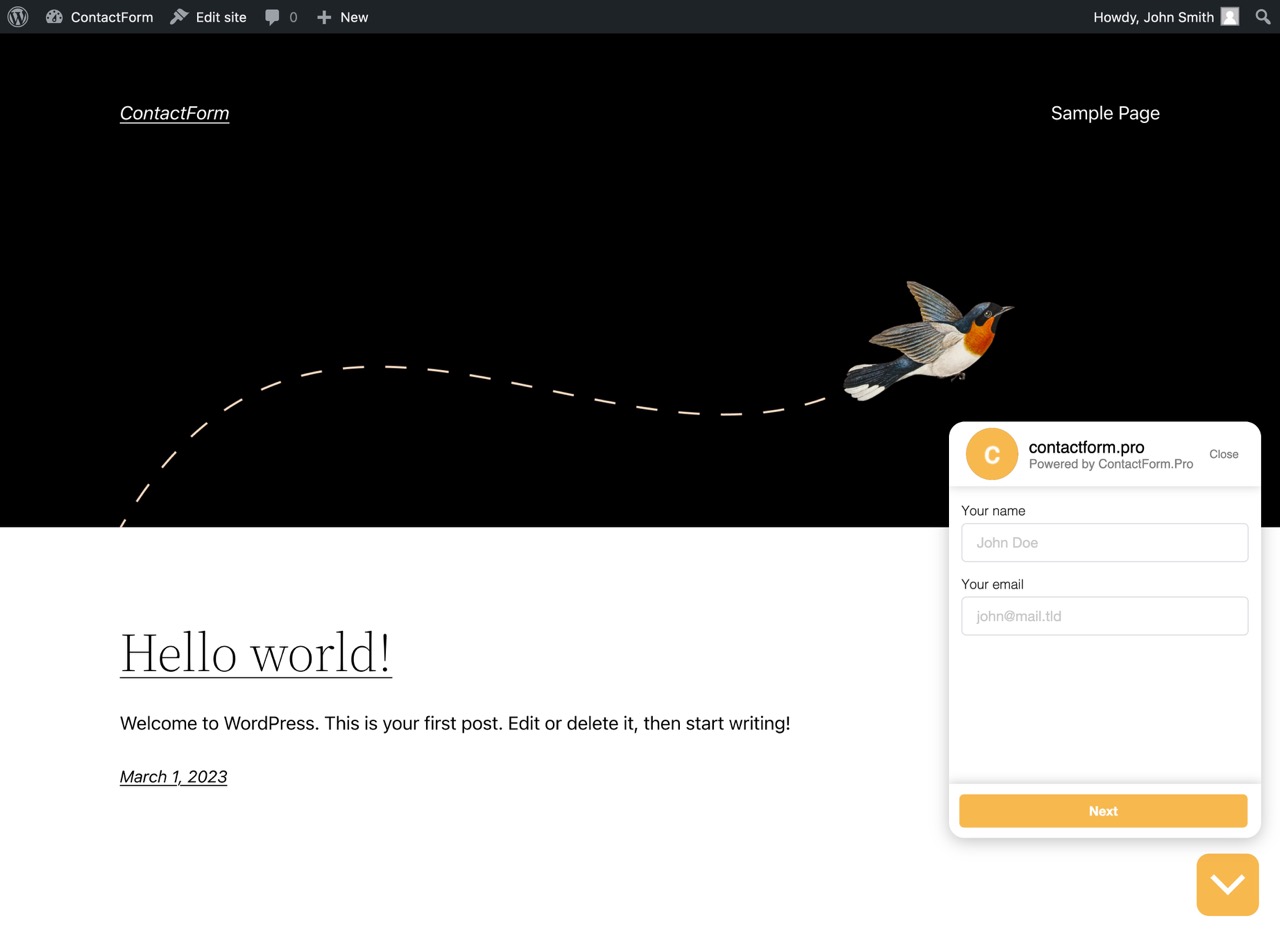Click John Smith's avatar image
Image resolution: width=1280 pixels, height=937 pixels.
(x=1229, y=16)
